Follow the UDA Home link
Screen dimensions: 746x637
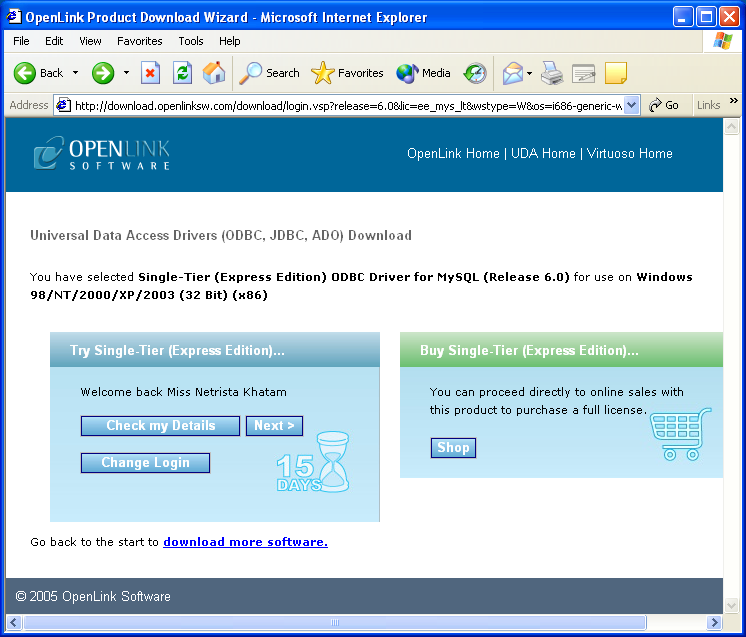pyautogui.click(x=543, y=154)
